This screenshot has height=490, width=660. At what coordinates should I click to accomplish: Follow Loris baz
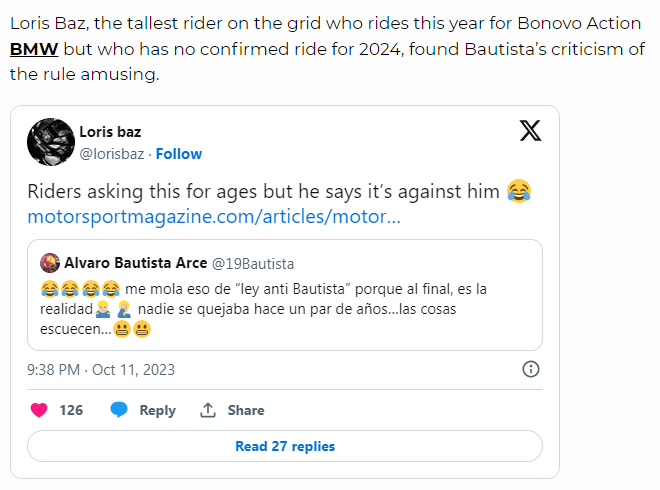tap(179, 154)
